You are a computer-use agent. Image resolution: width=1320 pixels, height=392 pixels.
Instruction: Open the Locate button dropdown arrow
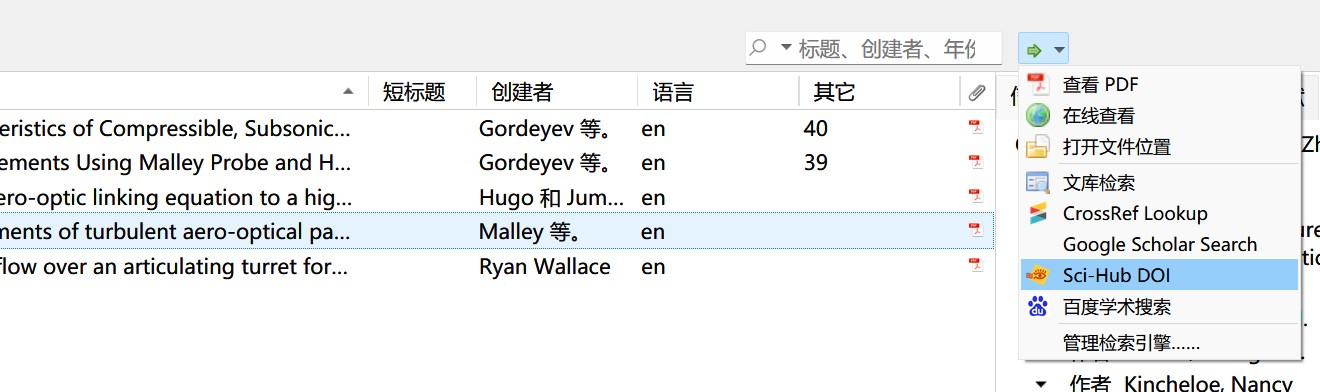[x=1059, y=49]
